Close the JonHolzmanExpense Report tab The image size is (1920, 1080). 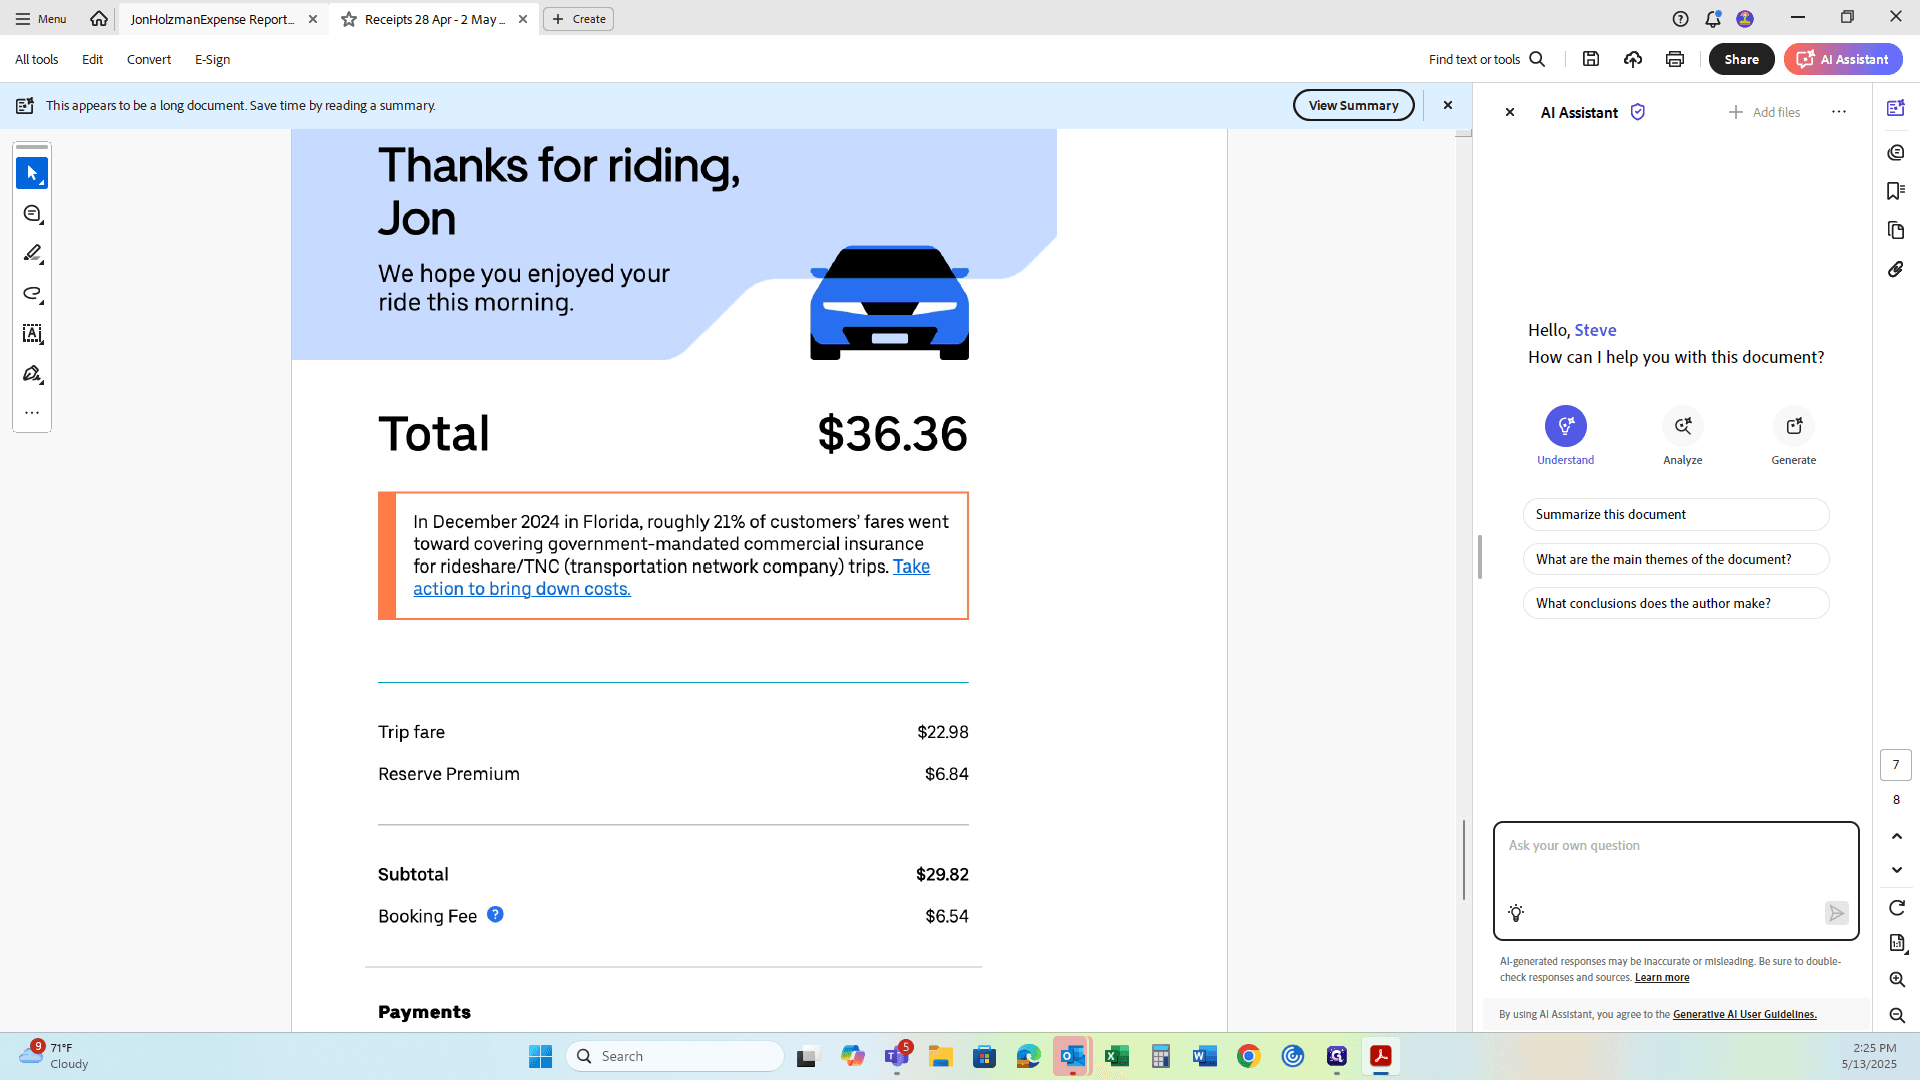pos(313,19)
